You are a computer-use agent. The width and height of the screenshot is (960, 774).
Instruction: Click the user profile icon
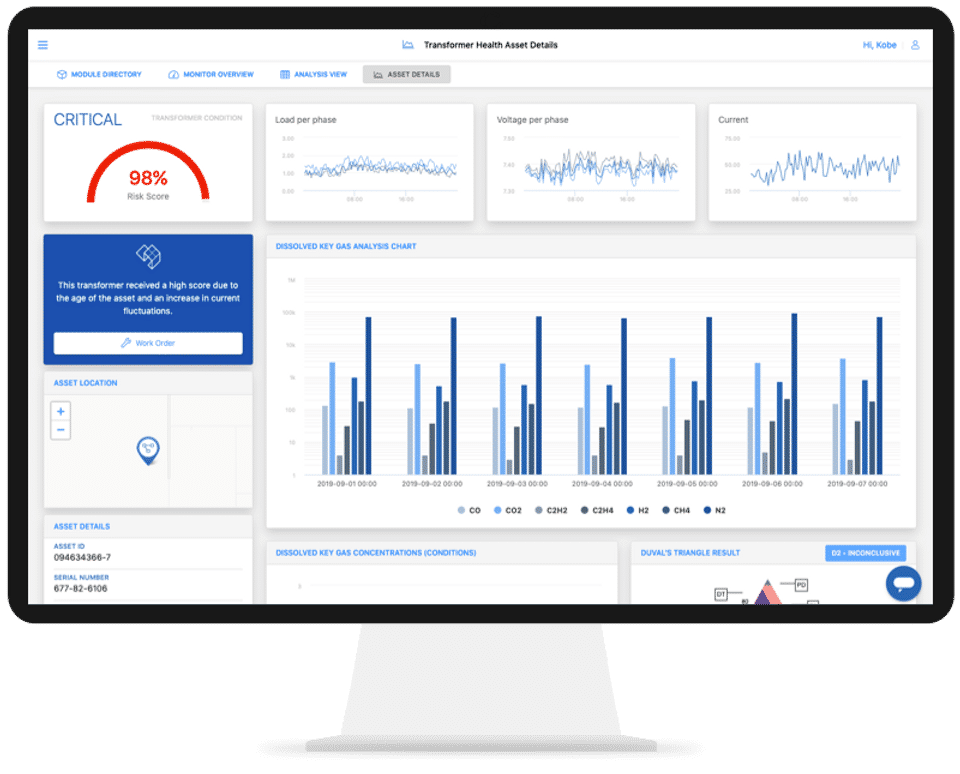pos(915,45)
